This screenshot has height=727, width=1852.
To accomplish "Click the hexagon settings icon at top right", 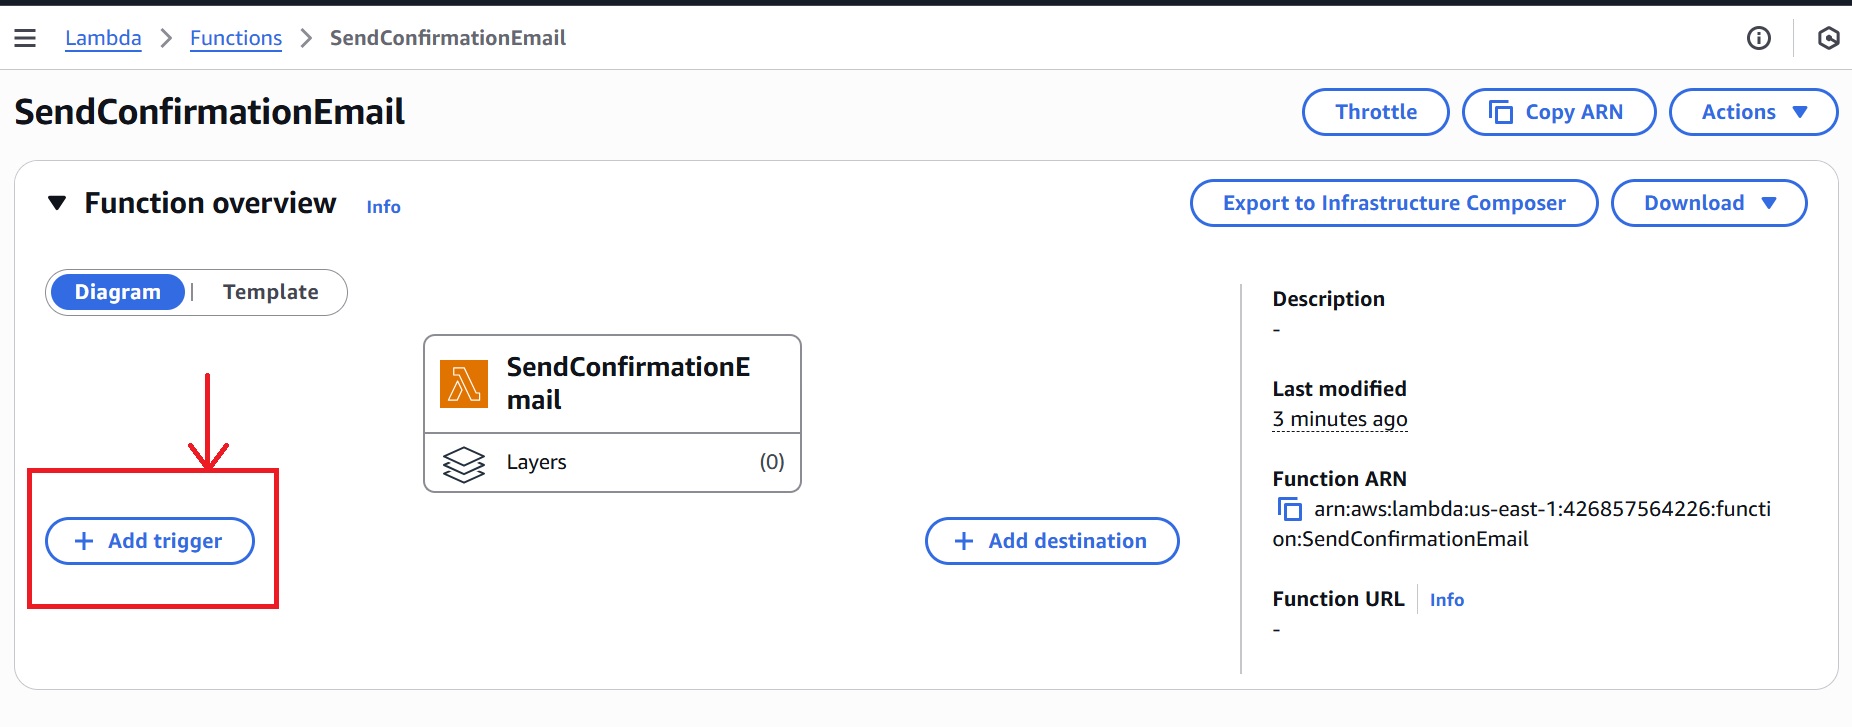I will [1828, 38].
